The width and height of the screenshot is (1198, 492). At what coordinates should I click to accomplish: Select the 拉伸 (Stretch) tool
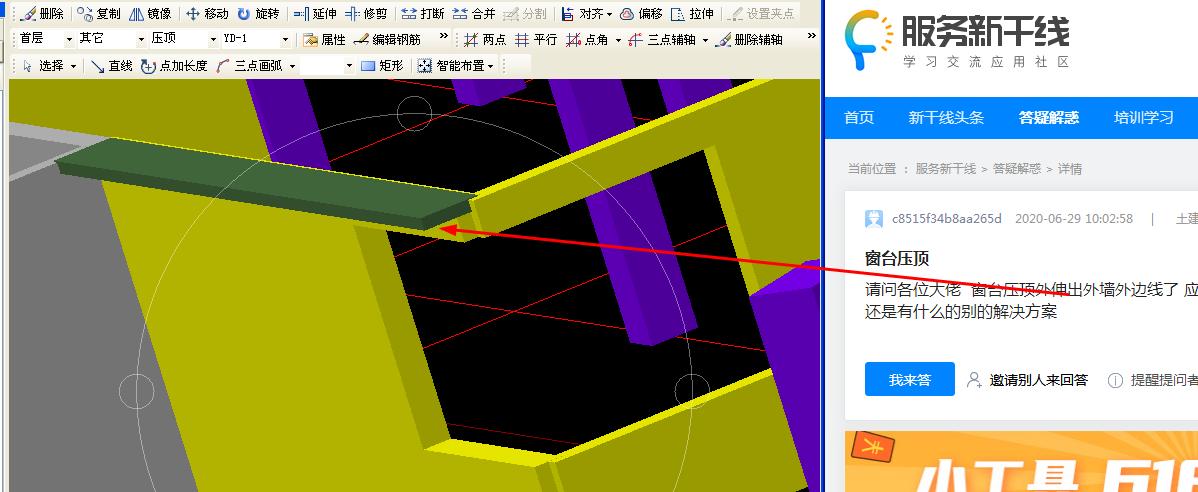tap(692, 14)
